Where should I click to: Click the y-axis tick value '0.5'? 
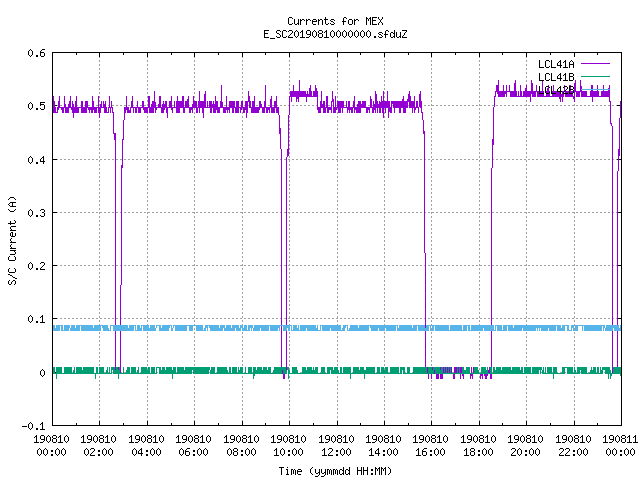point(36,106)
